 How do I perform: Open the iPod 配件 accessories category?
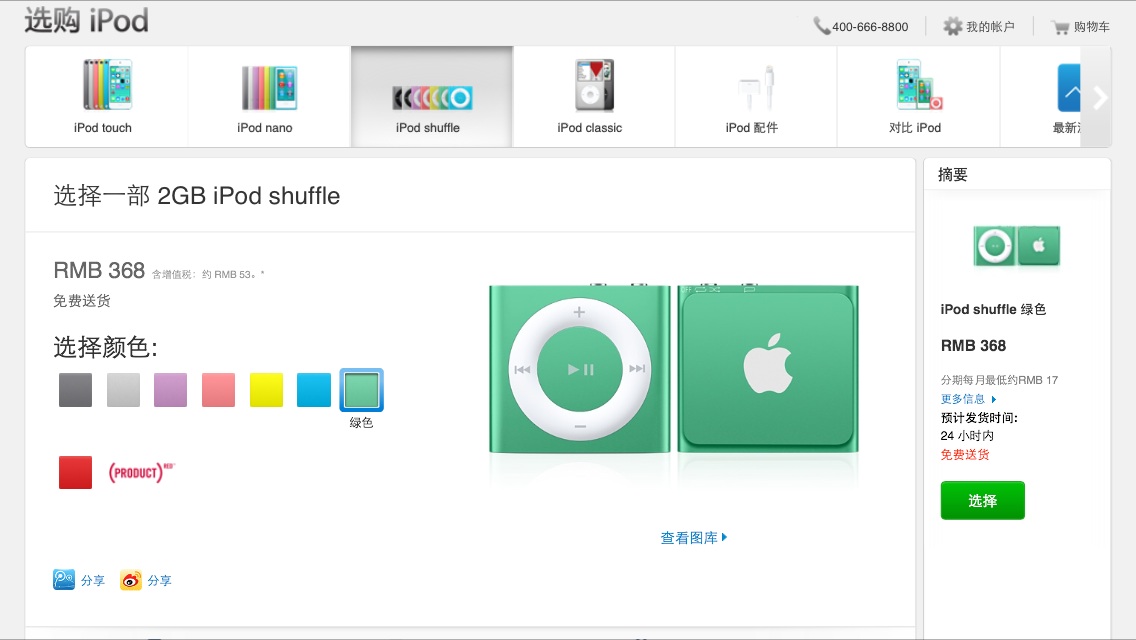click(x=756, y=96)
